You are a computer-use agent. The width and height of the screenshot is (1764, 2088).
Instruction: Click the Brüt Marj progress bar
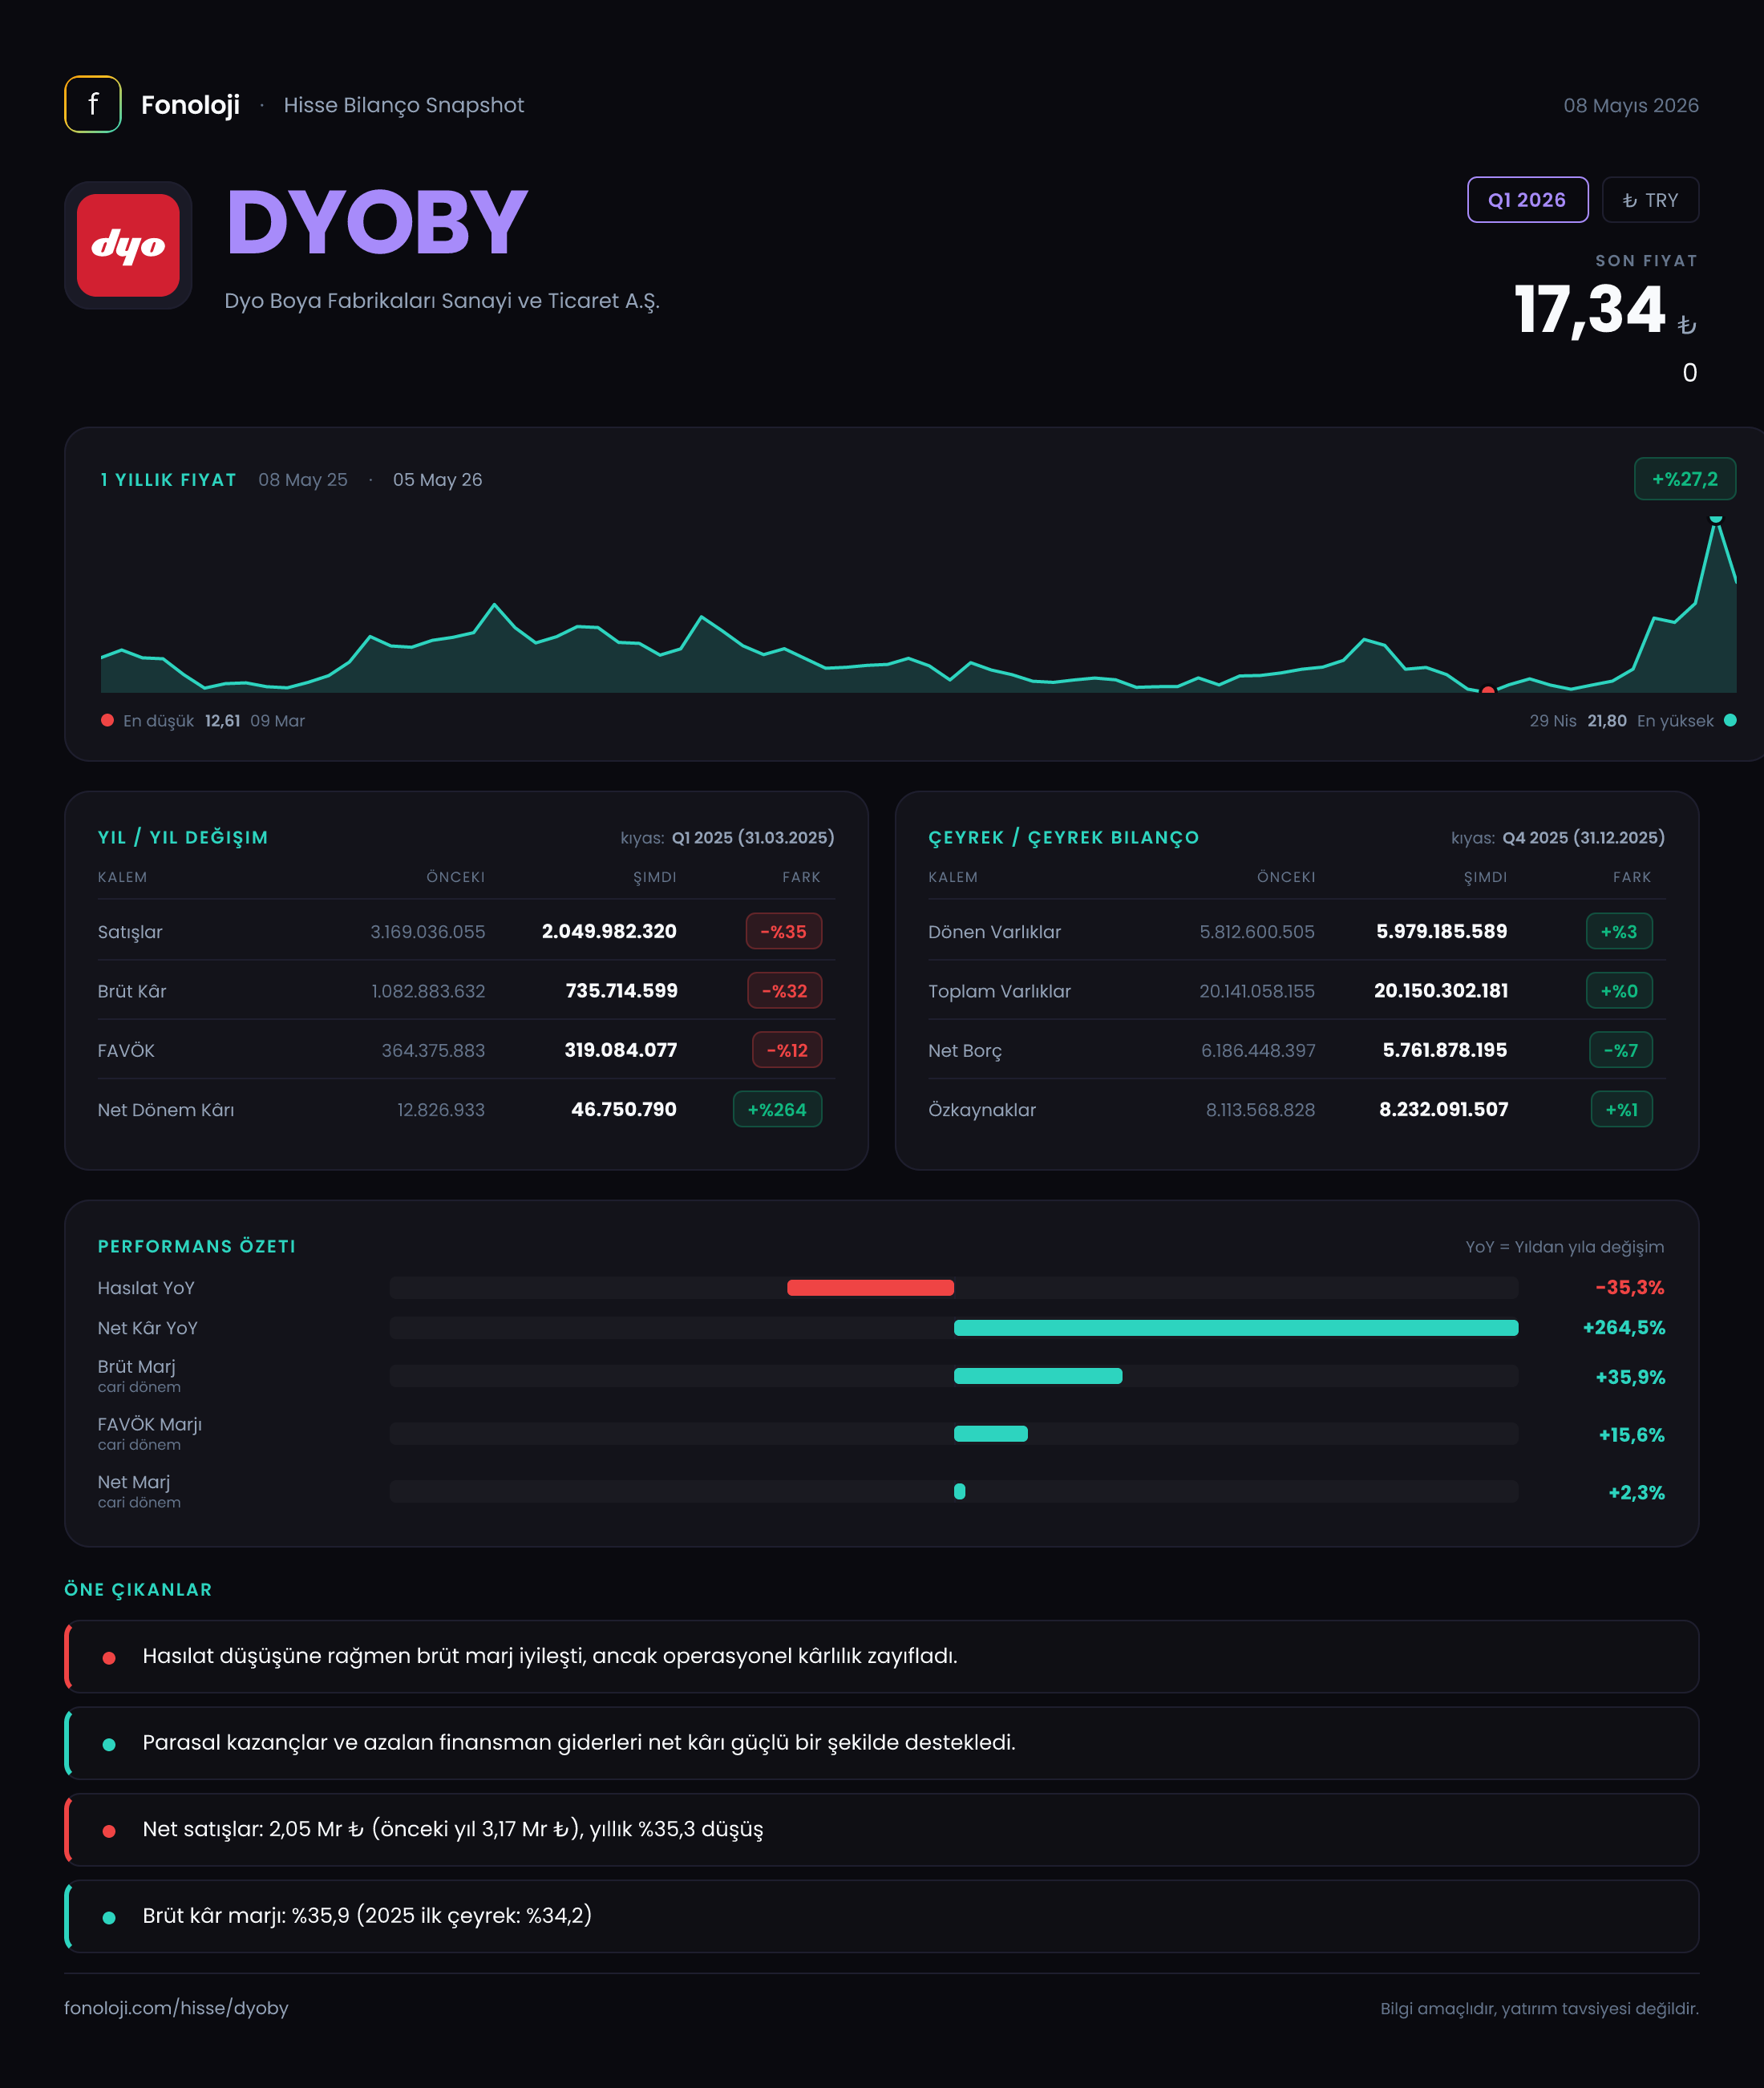pos(1038,1376)
